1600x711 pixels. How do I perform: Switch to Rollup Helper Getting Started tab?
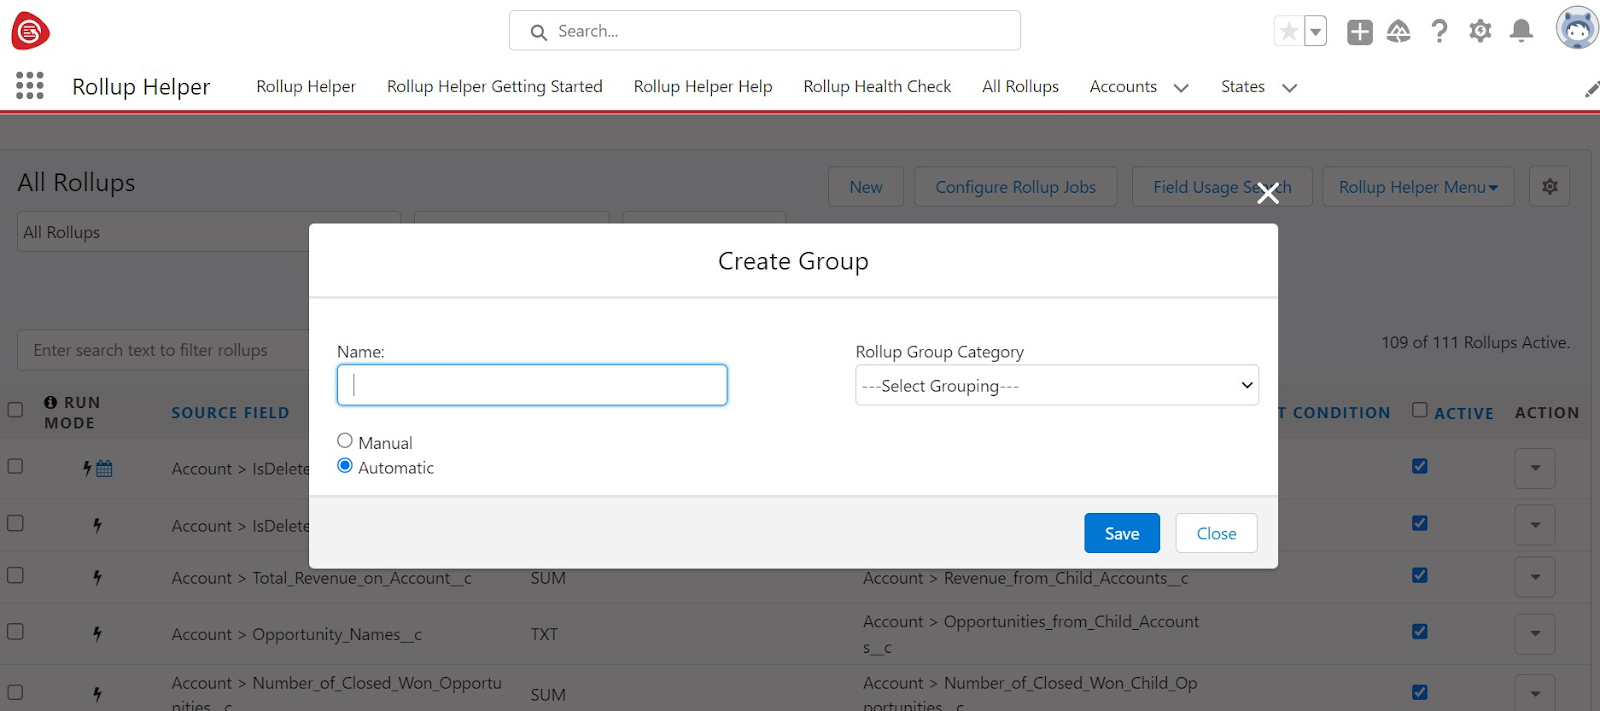coord(494,87)
